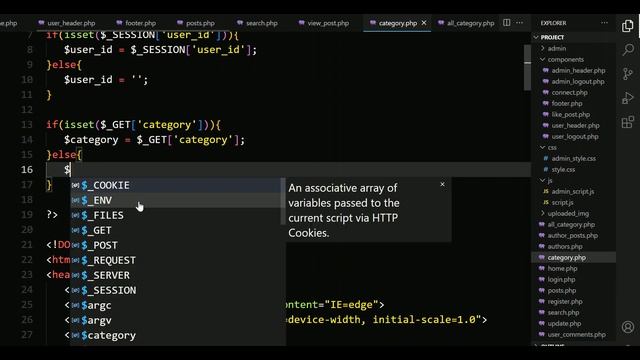Screen dimensions: 640x360
Task: Open the Search view in activity bar
Action: 628,50
